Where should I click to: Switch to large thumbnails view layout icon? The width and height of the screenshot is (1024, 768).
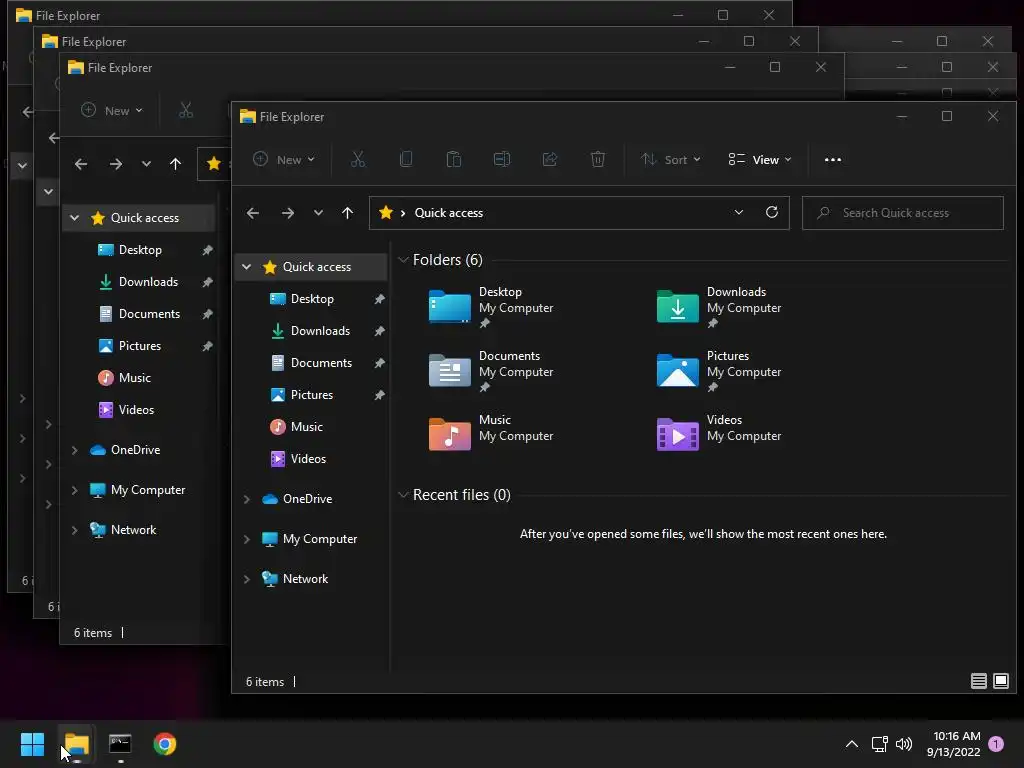[x=1000, y=681]
